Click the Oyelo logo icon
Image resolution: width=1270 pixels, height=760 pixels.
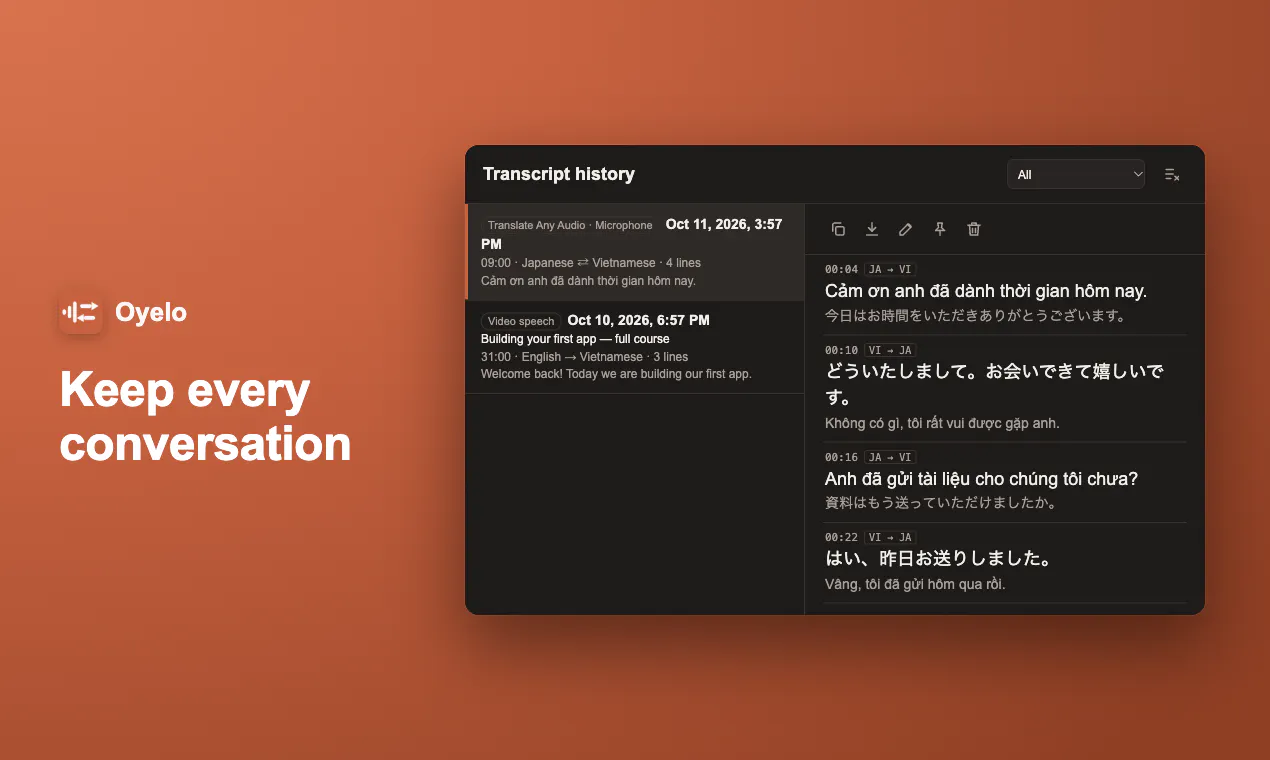tap(81, 312)
